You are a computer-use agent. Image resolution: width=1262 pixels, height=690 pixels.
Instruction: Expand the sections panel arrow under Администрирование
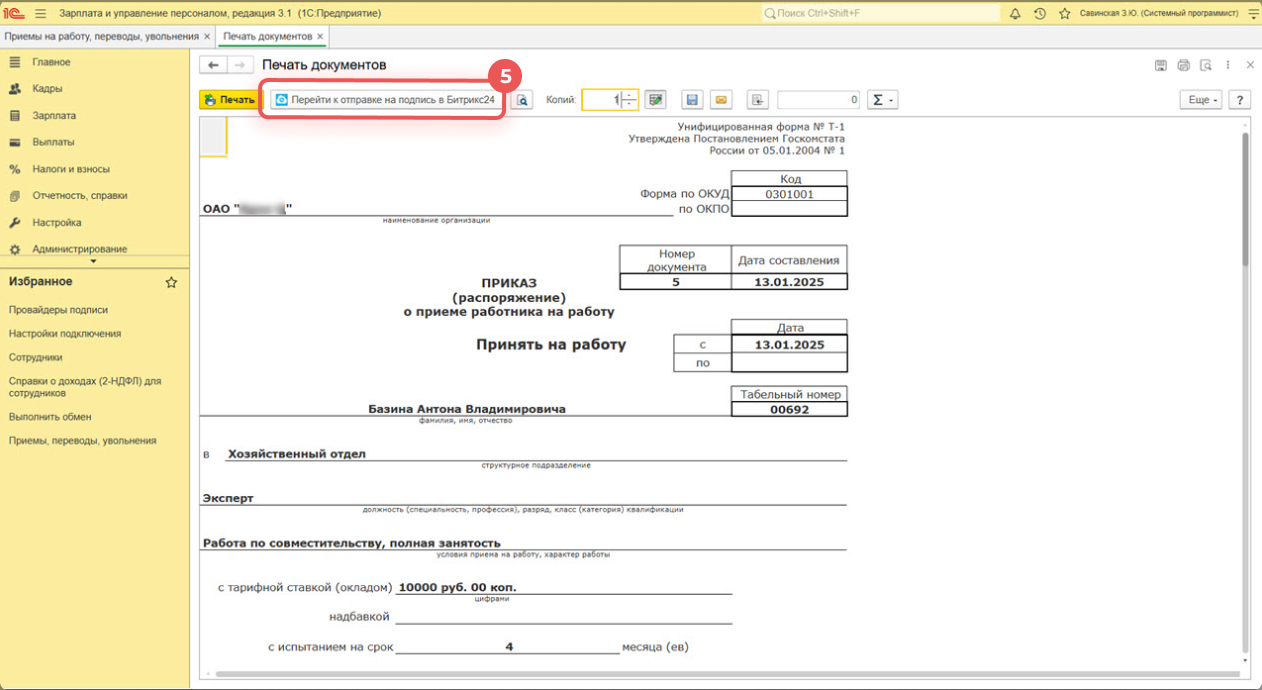(94, 261)
